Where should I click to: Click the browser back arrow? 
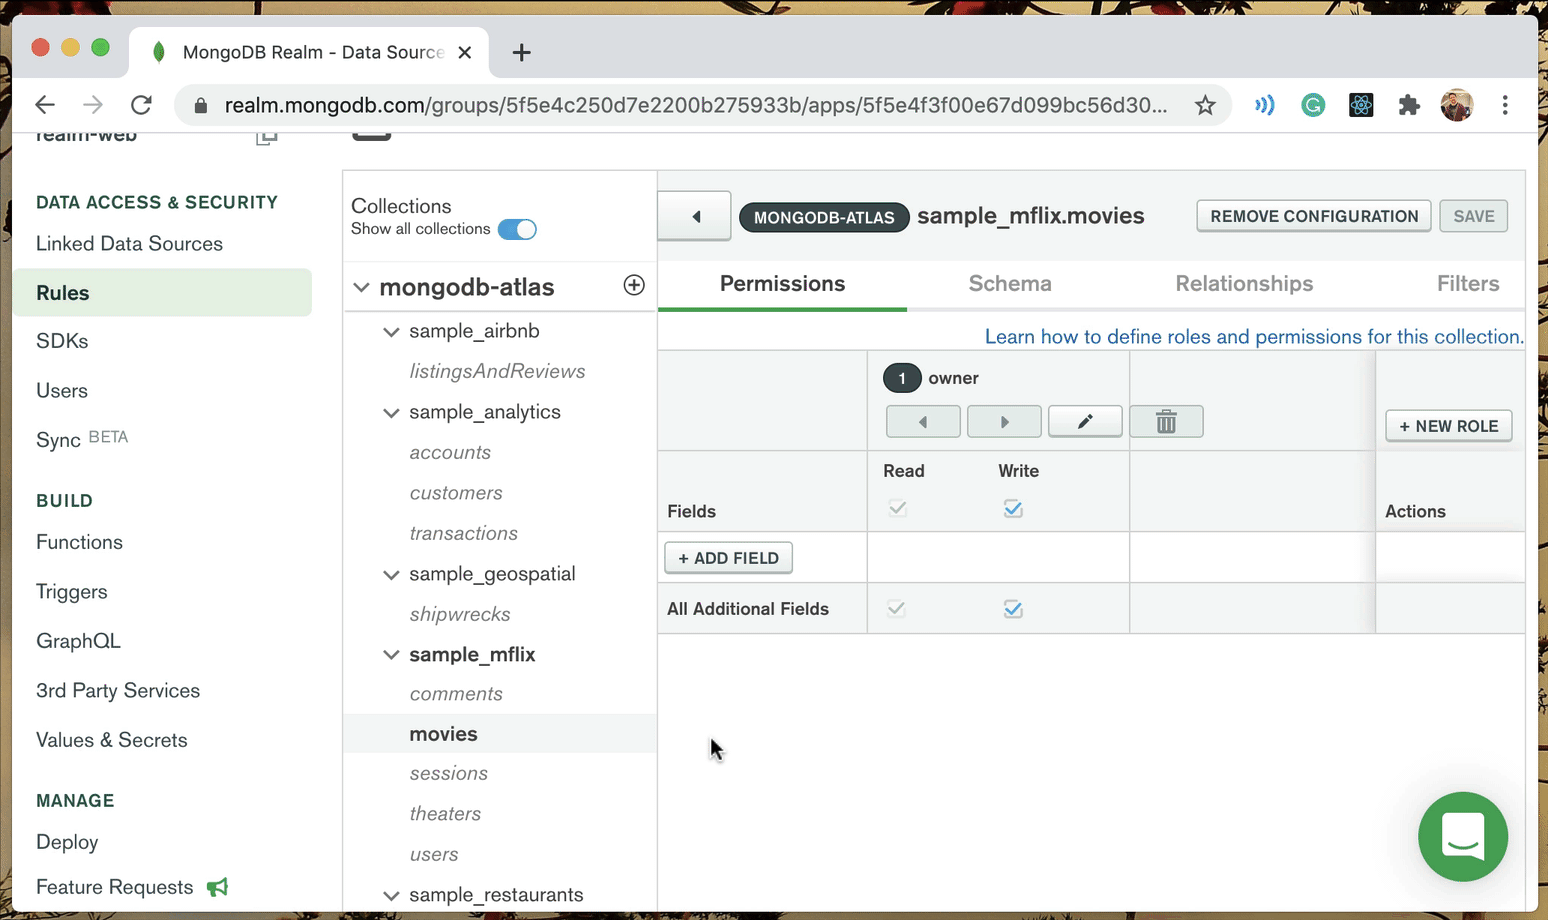(x=44, y=105)
